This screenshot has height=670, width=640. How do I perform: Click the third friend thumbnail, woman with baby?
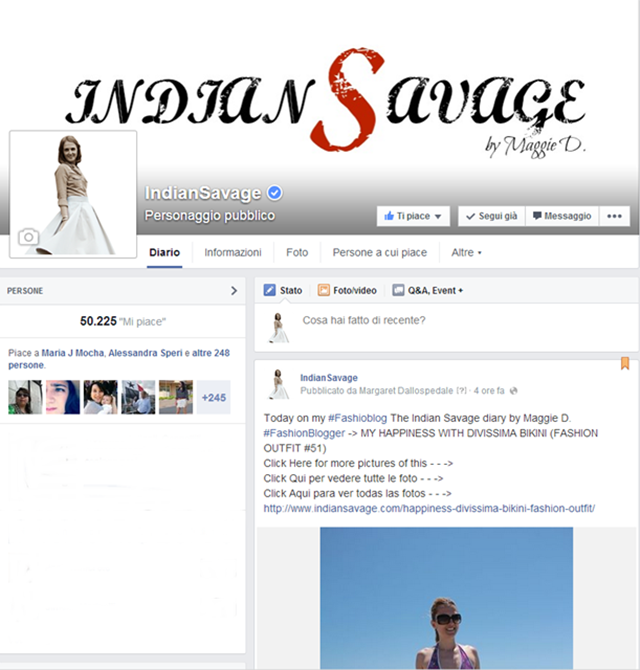[100, 397]
